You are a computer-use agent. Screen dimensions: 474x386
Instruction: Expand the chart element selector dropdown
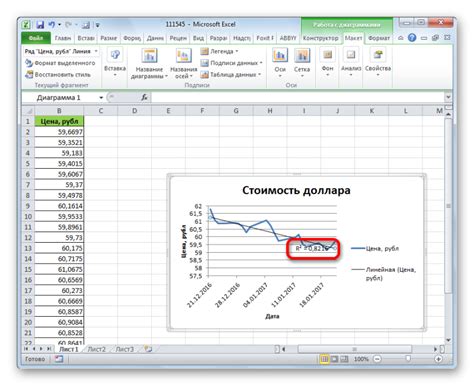tap(96, 51)
